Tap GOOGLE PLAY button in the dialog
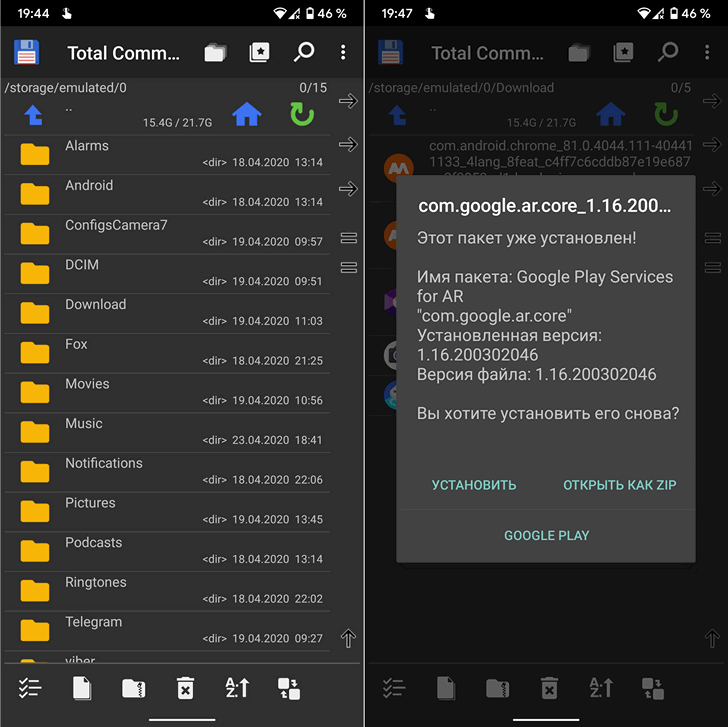This screenshot has height=727, width=728. point(546,536)
